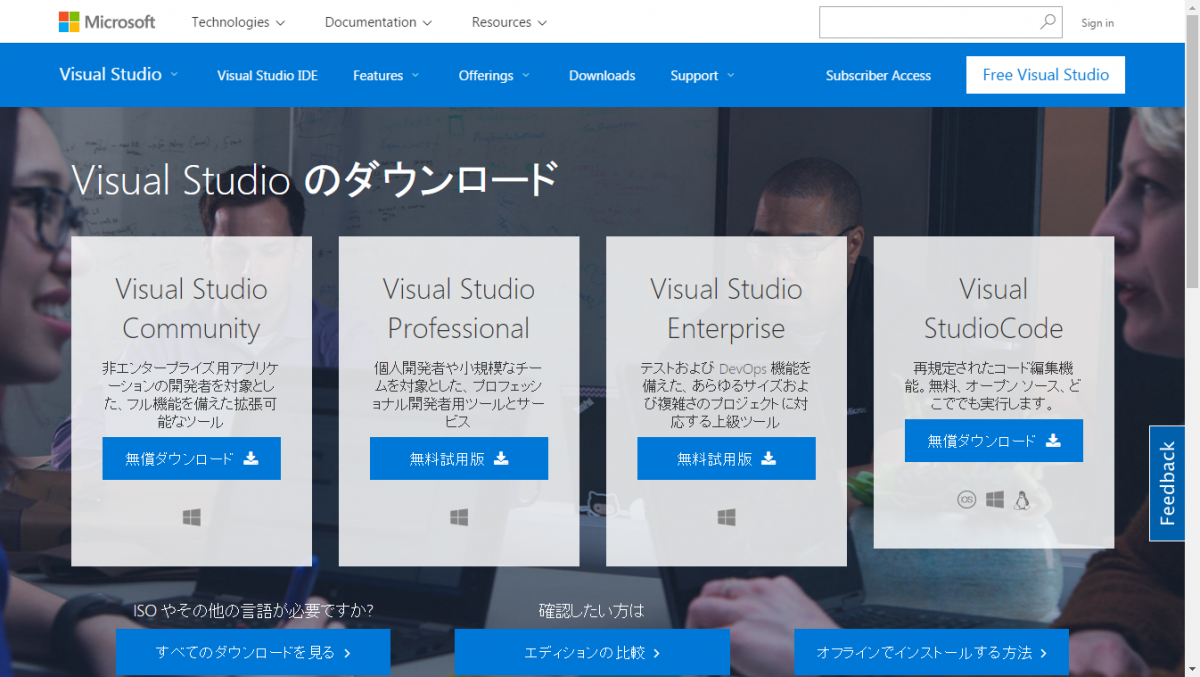
Task: Select Windows icon under Visual Studio Code
Action: point(994,500)
